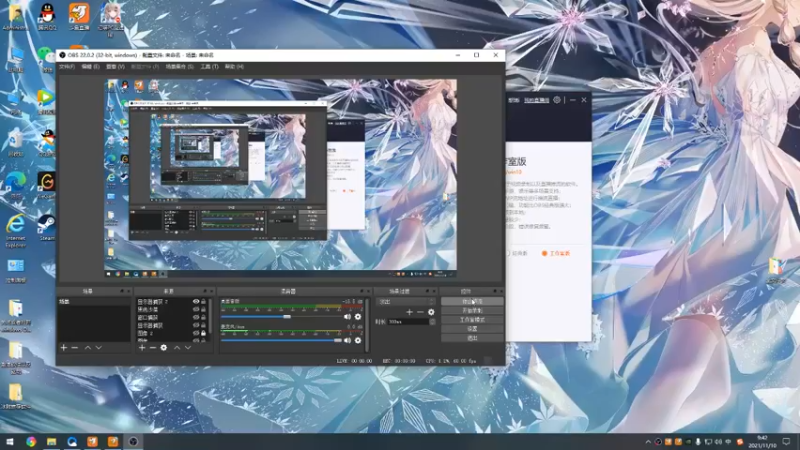
Task: Toggle lock on 图像 2 source
Action: (204, 333)
